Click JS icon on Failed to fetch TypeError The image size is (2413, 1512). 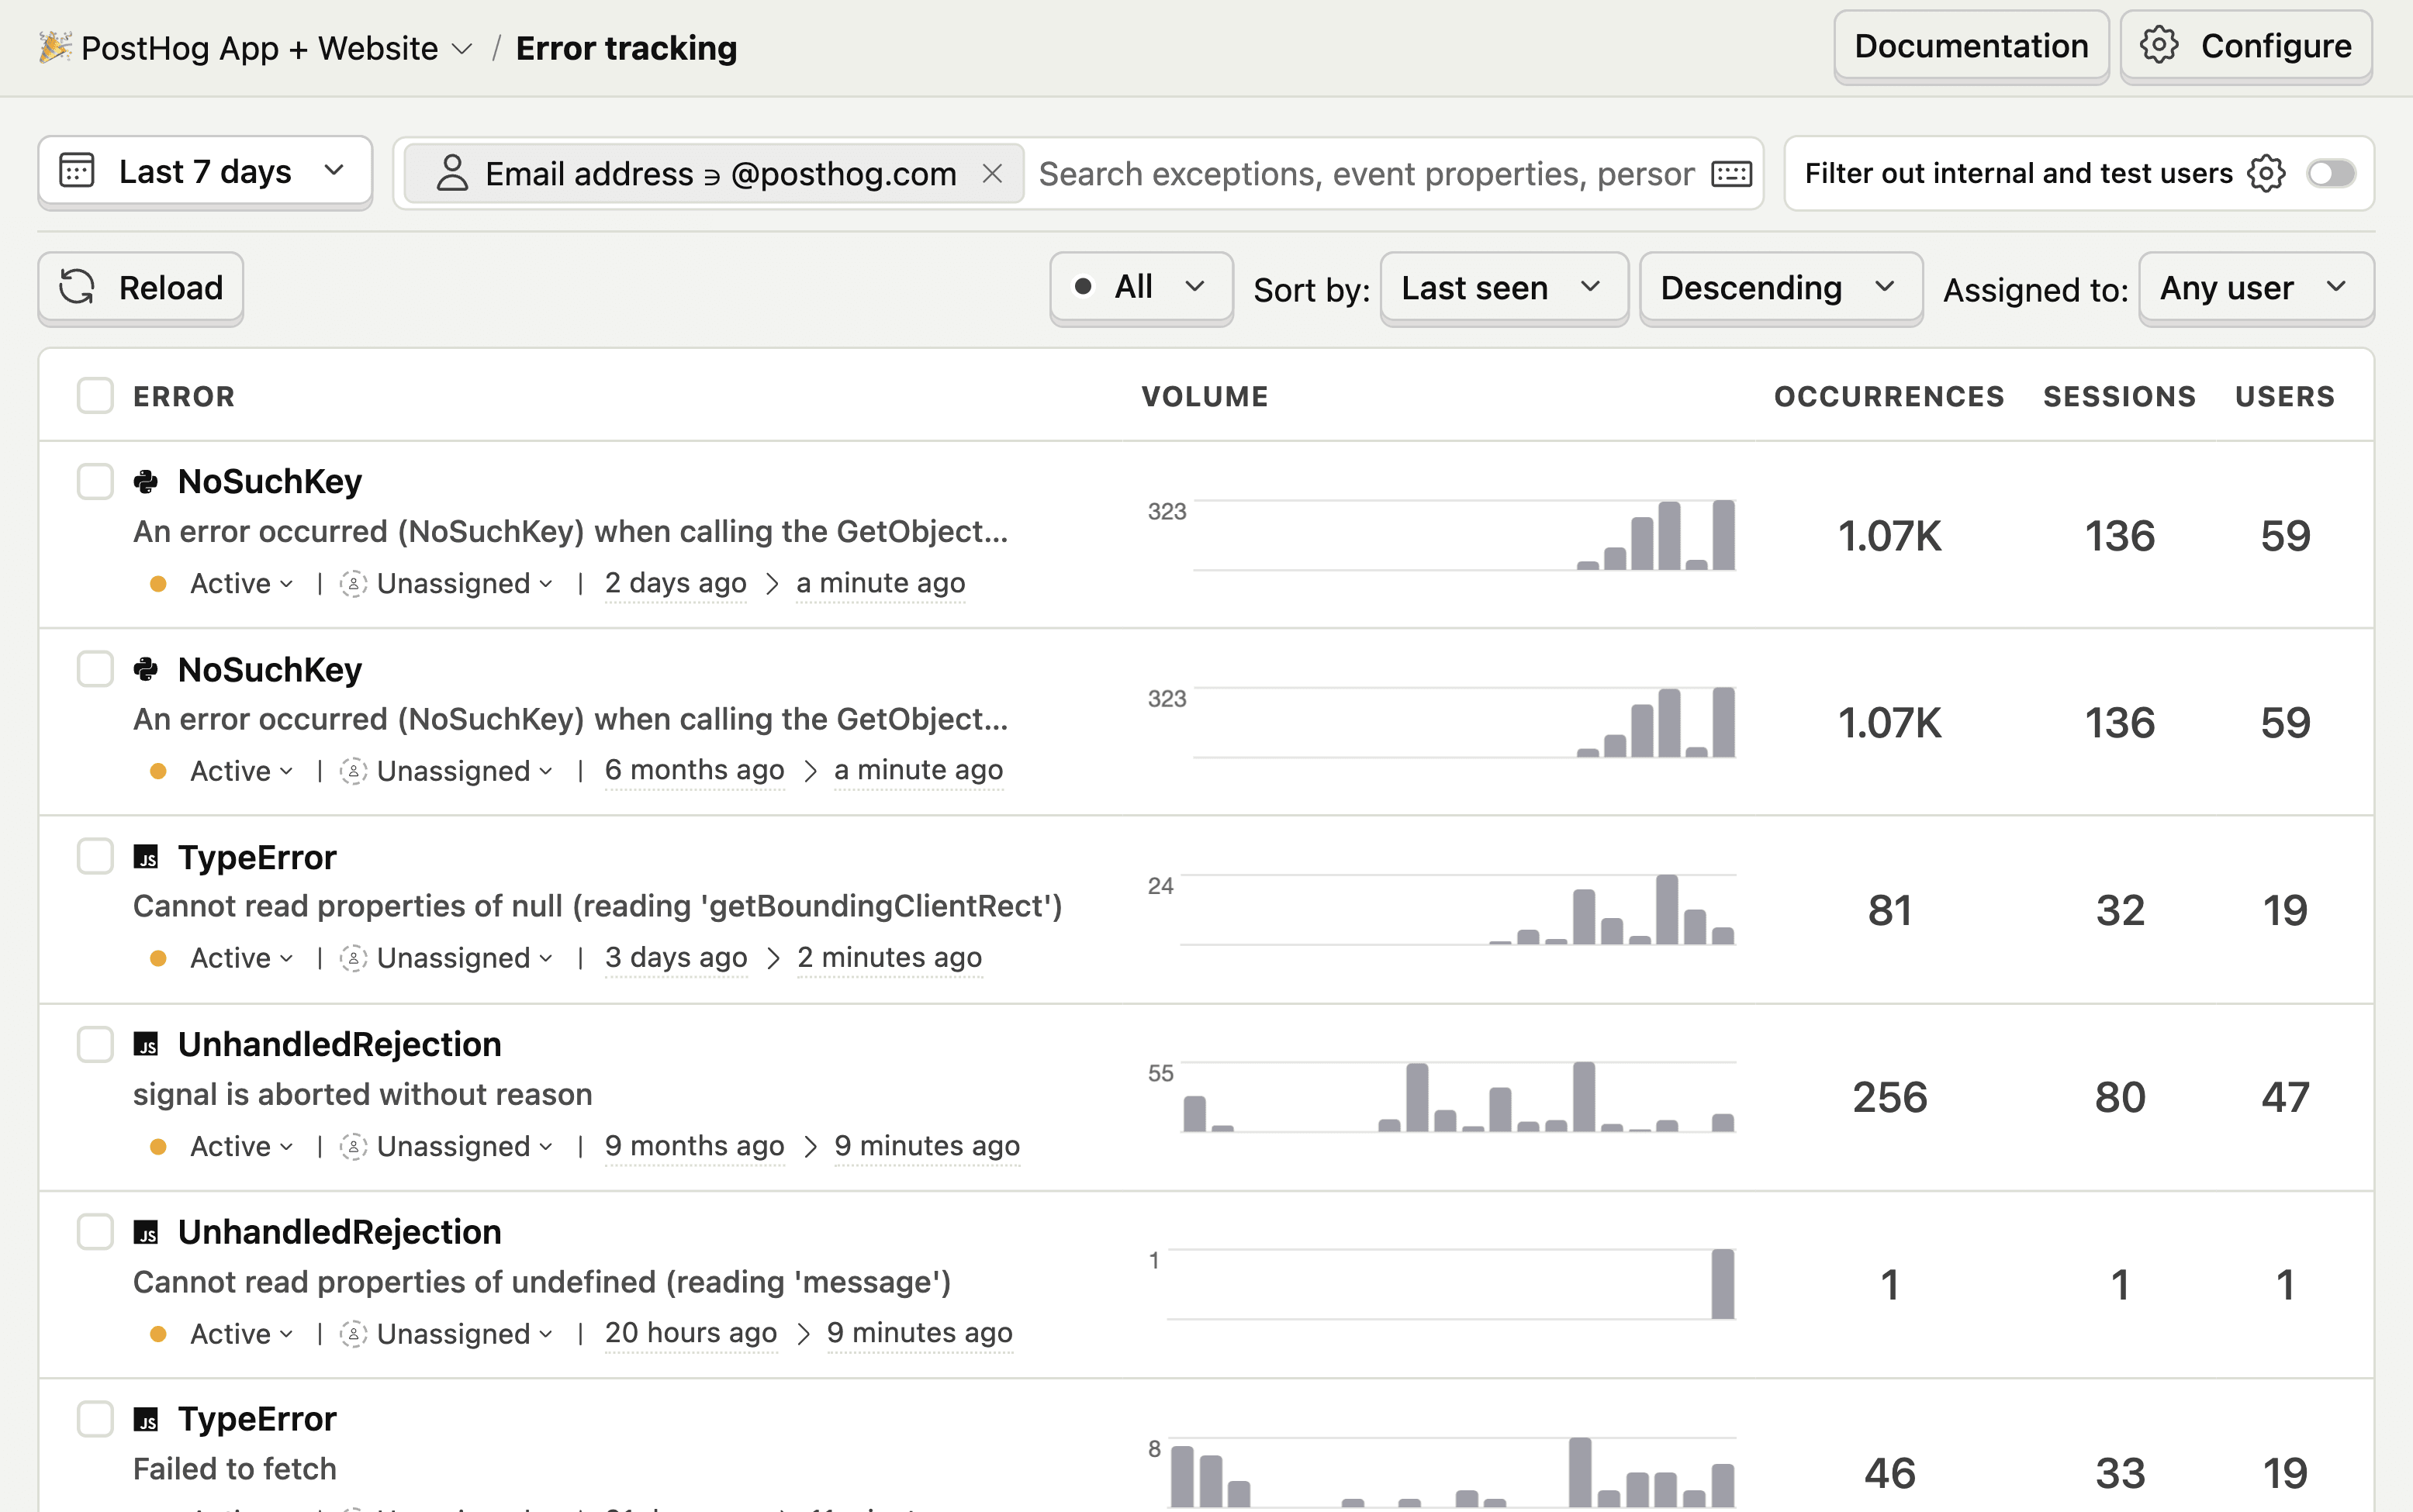[x=146, y=1419]
